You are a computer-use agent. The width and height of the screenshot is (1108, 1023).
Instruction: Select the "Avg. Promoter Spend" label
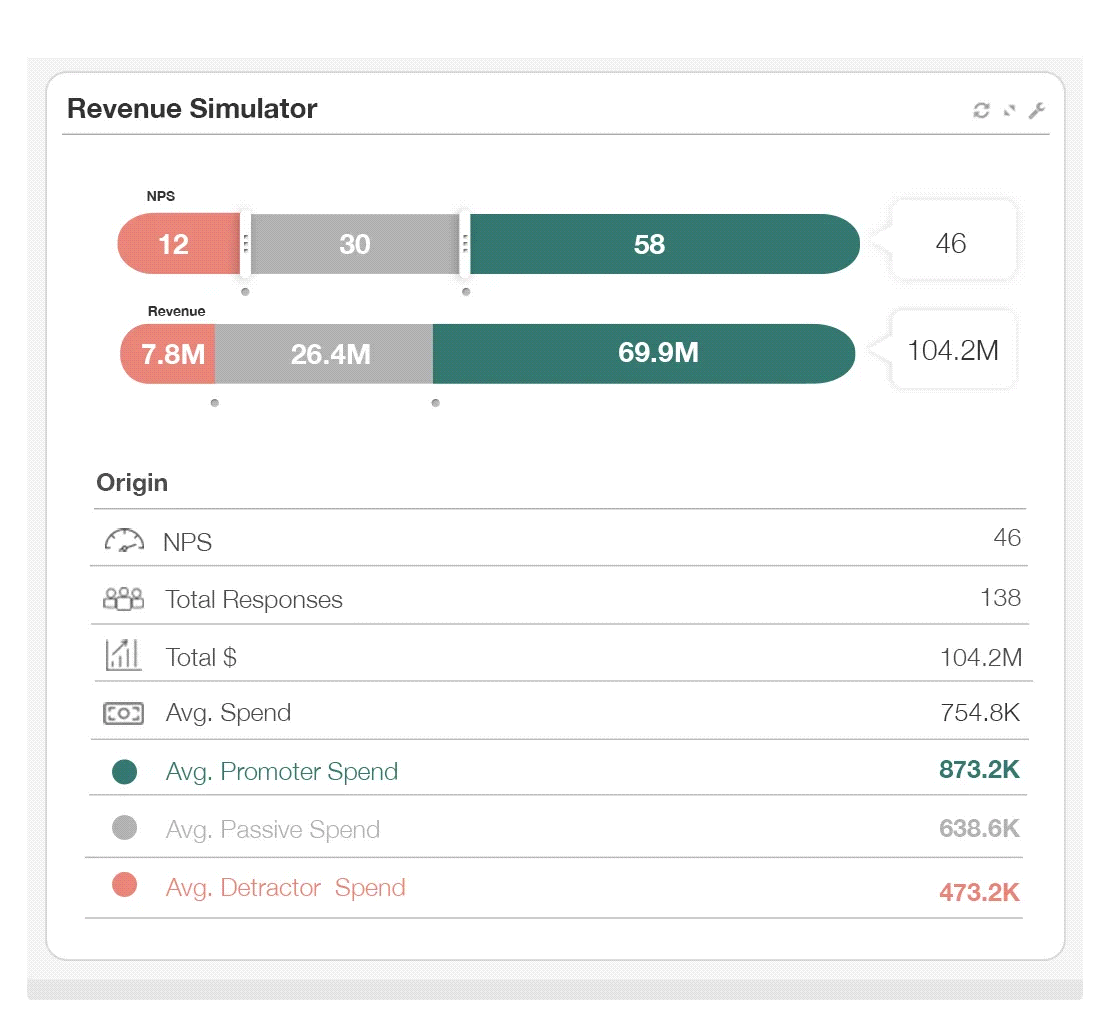[279, 771]
